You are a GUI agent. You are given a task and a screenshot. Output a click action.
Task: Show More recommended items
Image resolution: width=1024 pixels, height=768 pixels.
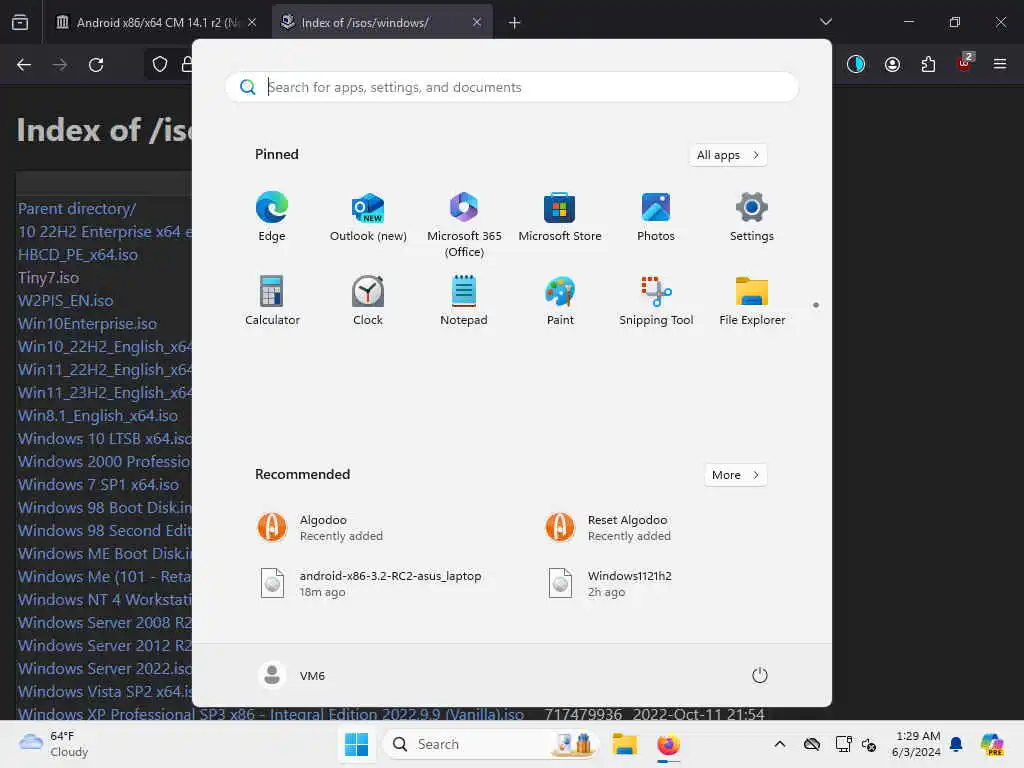pos(735,475)
